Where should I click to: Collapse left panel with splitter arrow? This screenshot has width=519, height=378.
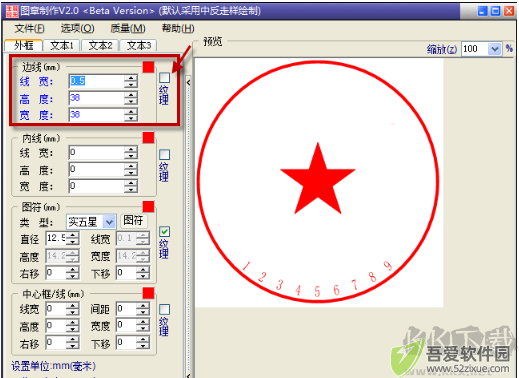[x=188, y=82]
